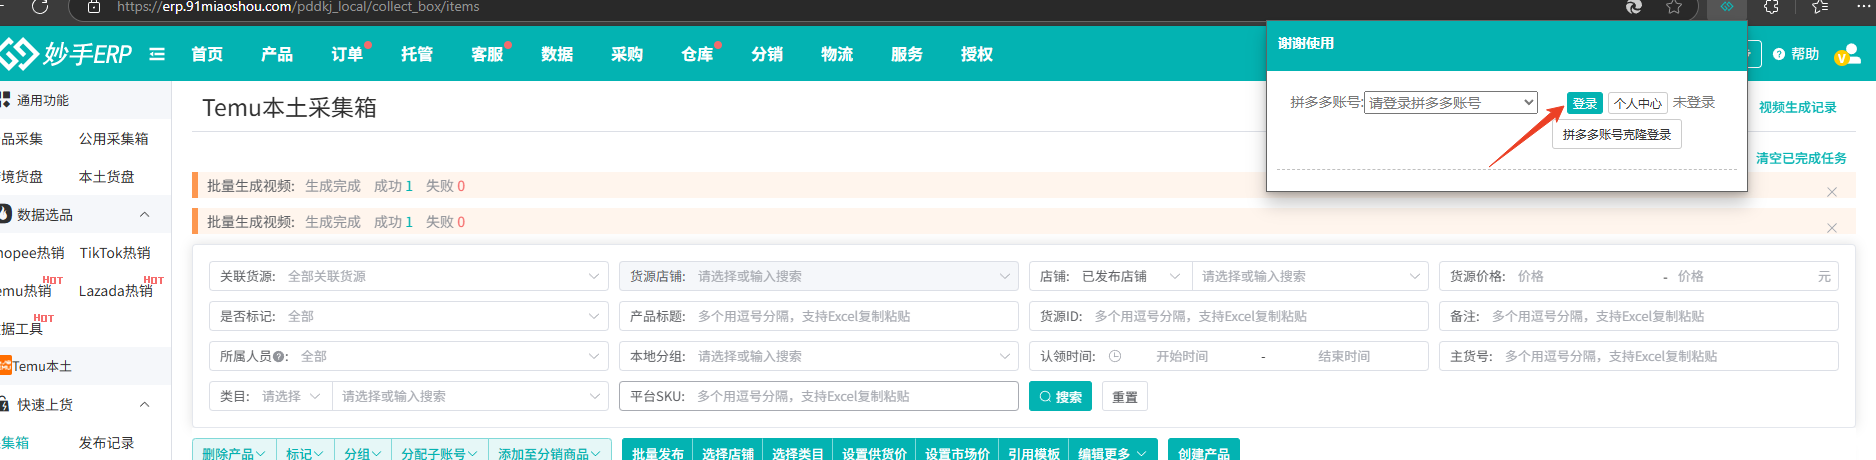This screenshot has width=1876, height=460.
Task: Collapse the sidebar with the hamburger icon
Action: click(157, 54)
